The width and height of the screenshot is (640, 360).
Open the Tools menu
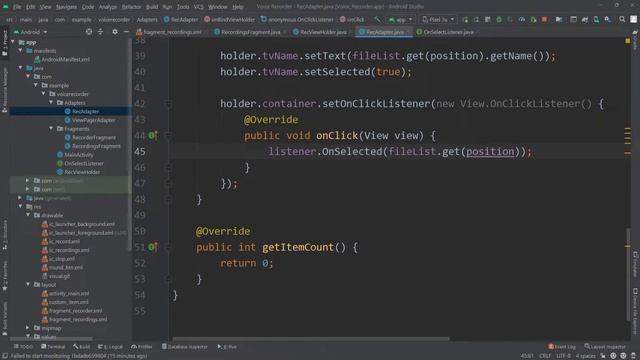pos(183,7)
